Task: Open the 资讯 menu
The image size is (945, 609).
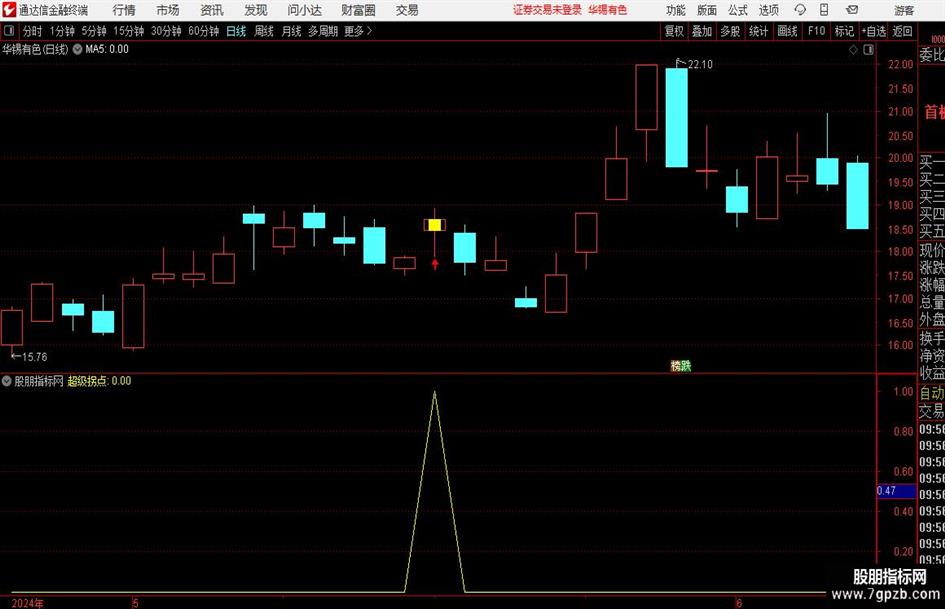Action: click(x=212, y=10)
